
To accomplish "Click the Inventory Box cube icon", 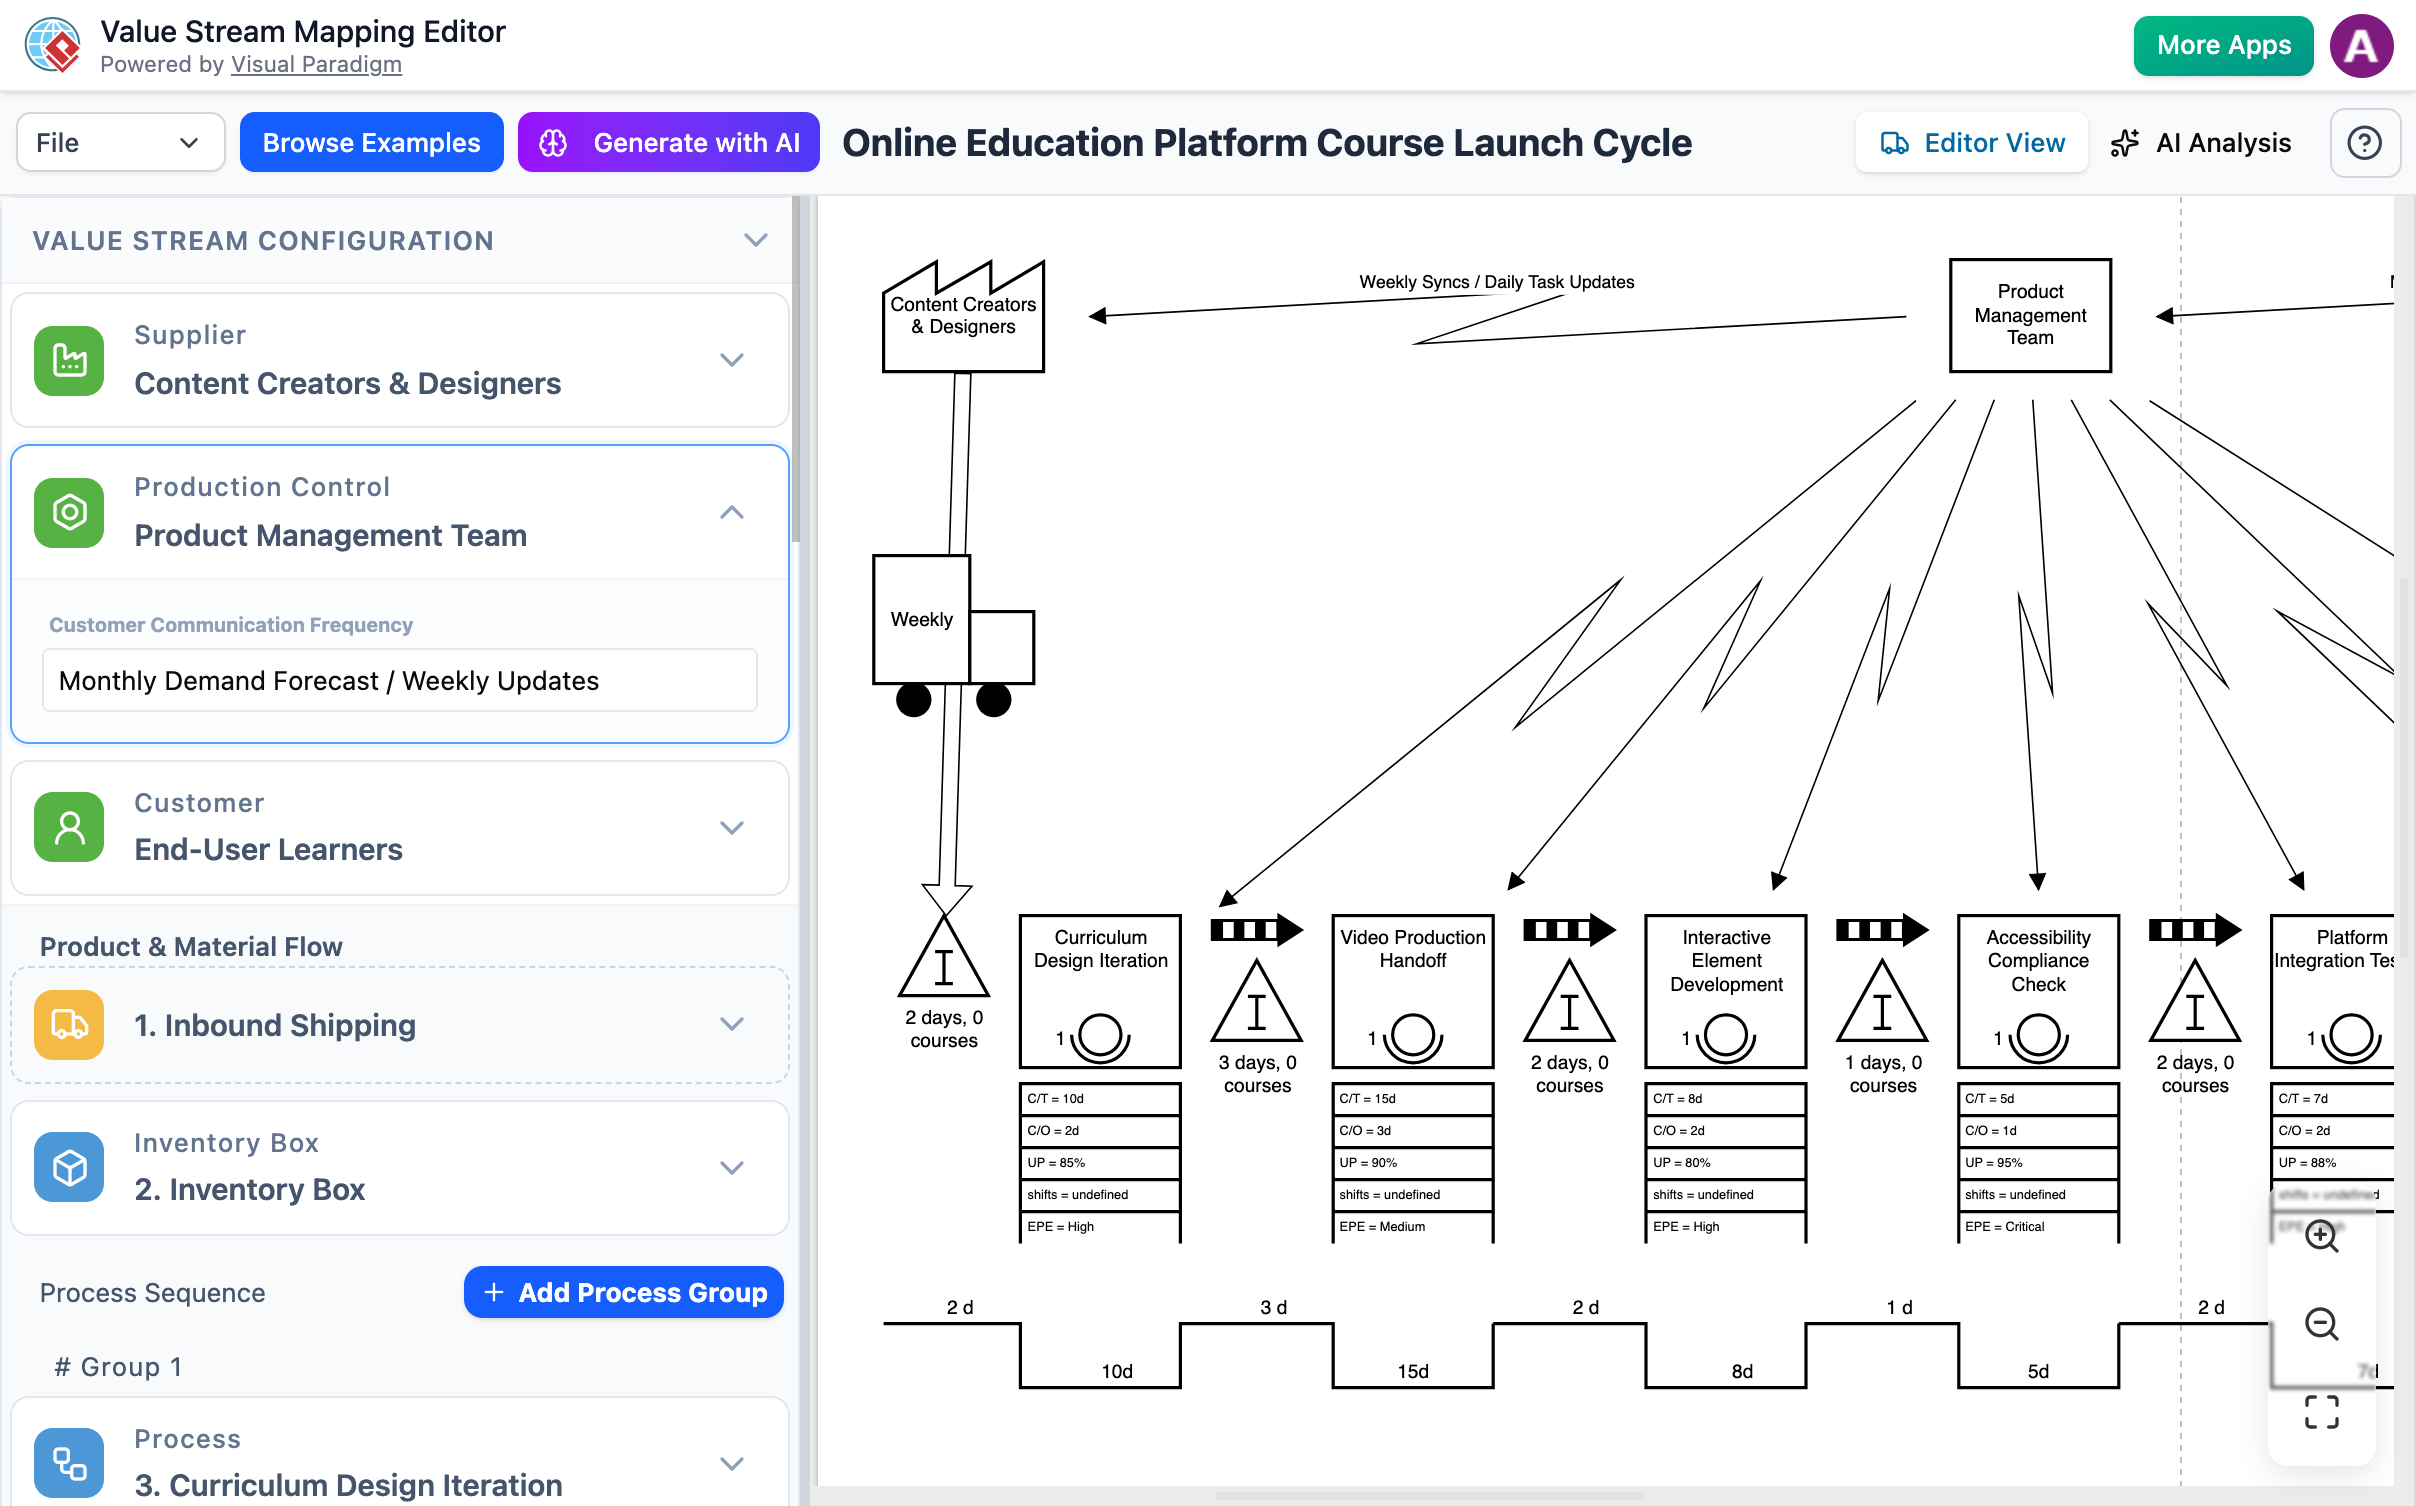I will (x=69, y=1167).
